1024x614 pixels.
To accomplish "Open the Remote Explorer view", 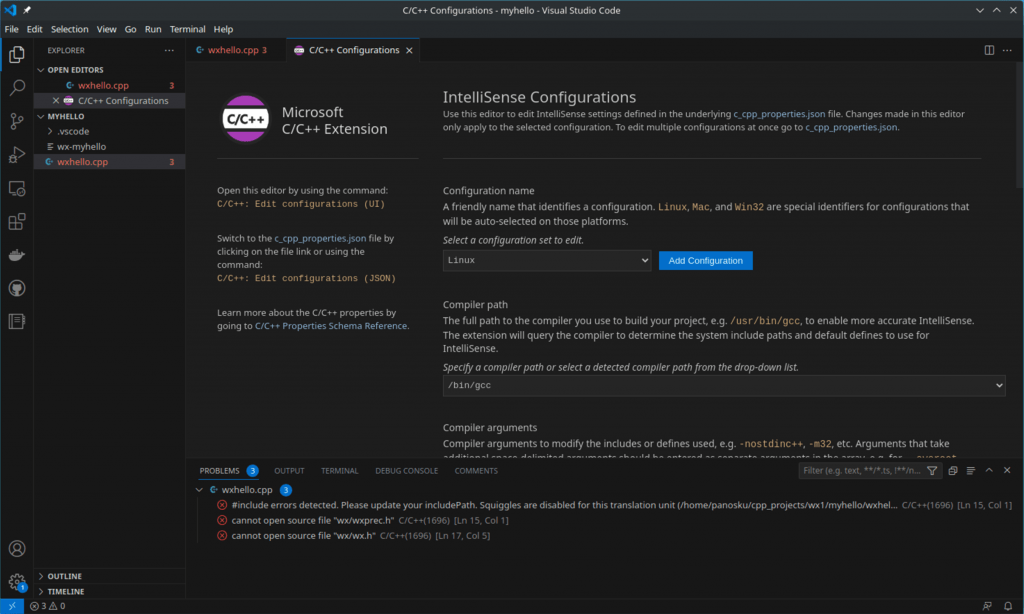I will click(x=17, y=189).
